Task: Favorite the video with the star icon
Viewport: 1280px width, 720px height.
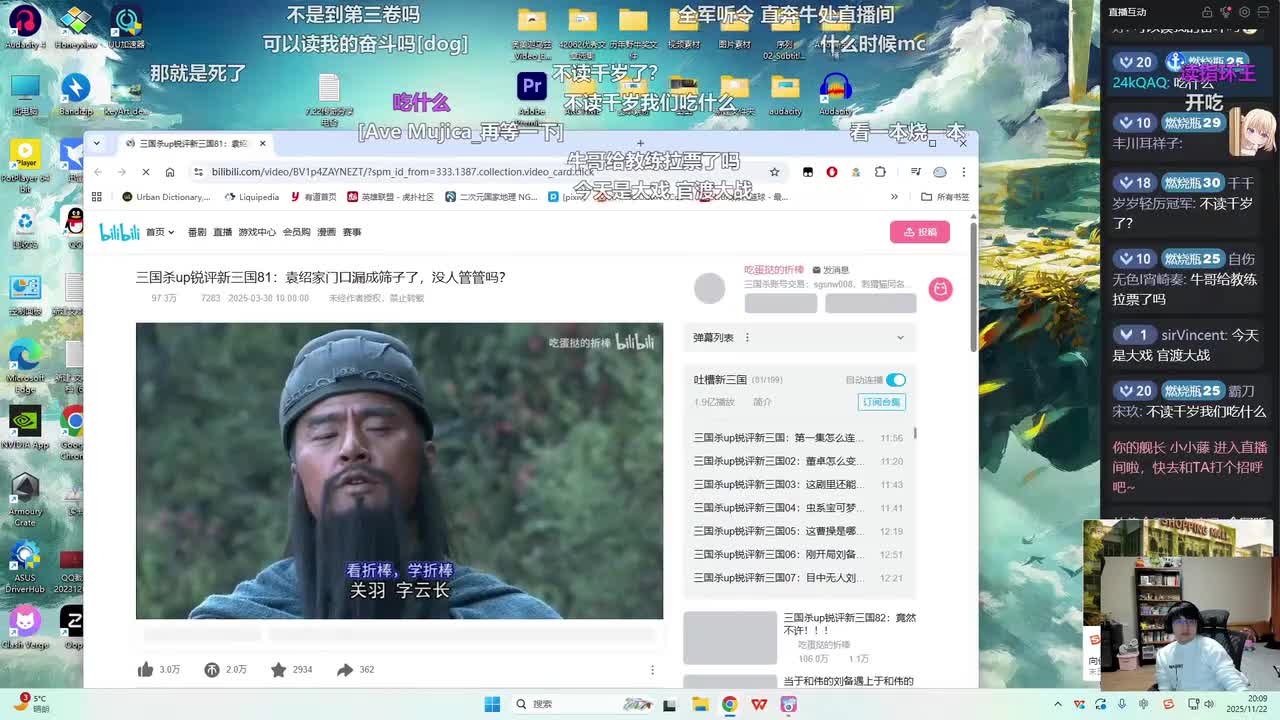Action: coord(278,669)
